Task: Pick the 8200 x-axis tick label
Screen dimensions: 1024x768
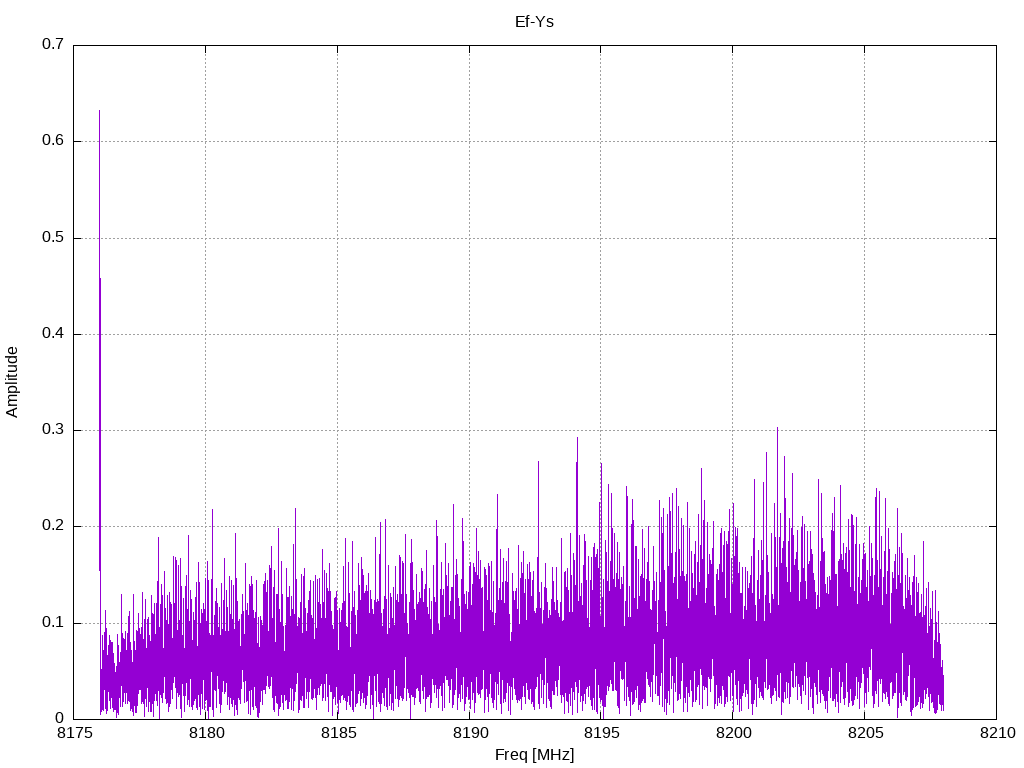Action: (x=732, y=734)
